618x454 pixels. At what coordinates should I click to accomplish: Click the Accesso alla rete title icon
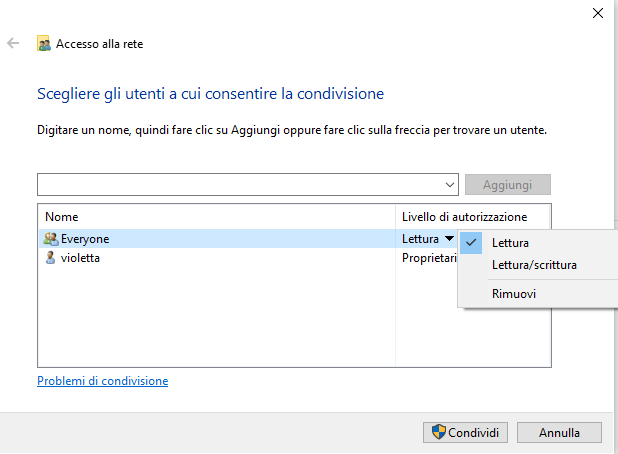coord(44,44)
